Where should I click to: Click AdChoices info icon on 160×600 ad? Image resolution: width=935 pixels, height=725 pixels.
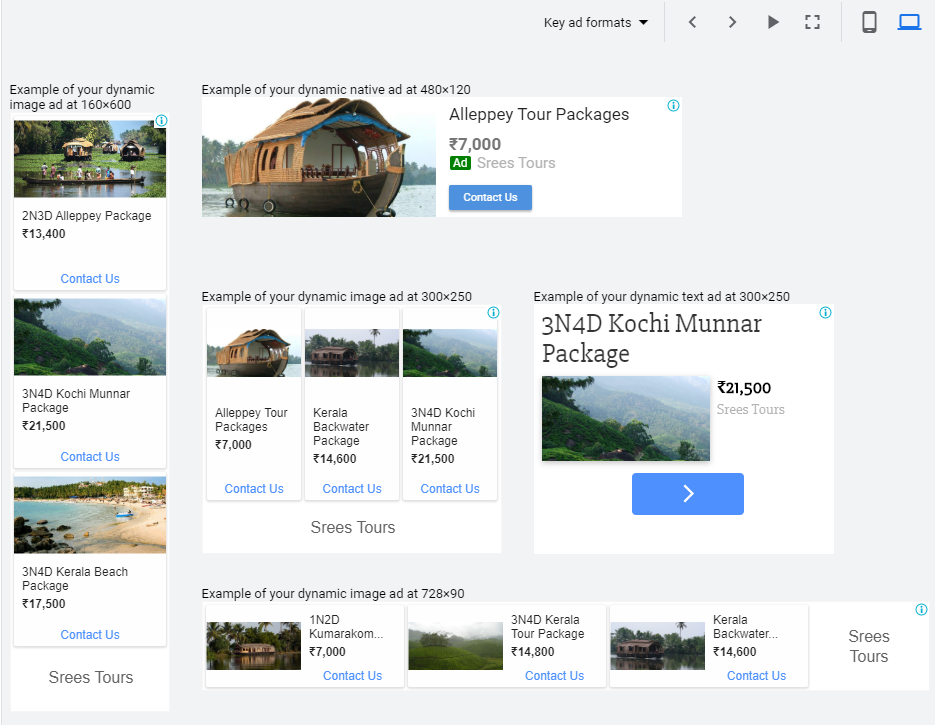(161, 121)
